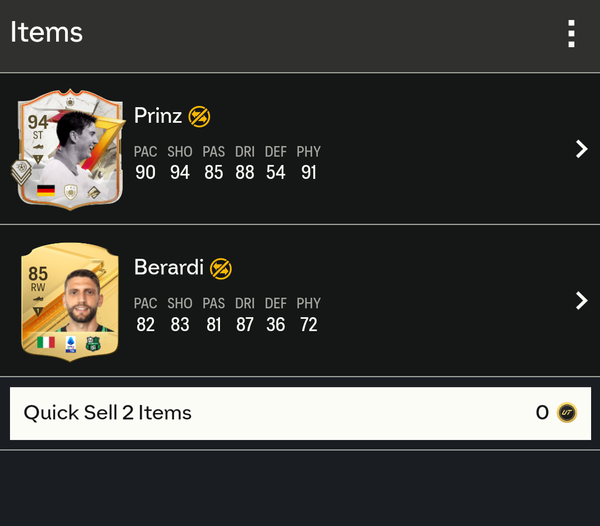
Task: Select the Berardi 85 RW card thumbnail
Action: (70, 302)
